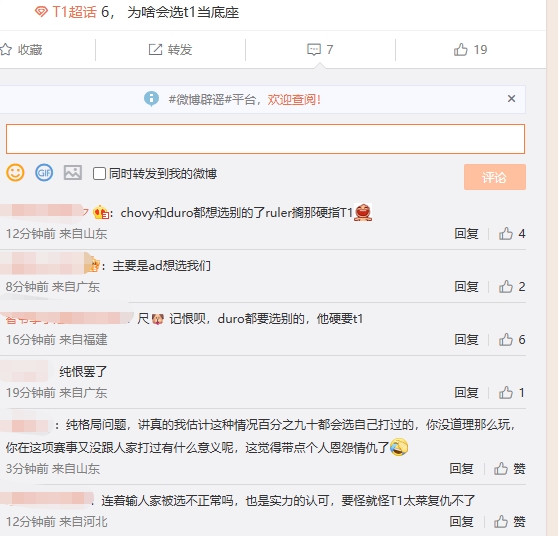Like the post with 19 likes

[x=470, y=49]
